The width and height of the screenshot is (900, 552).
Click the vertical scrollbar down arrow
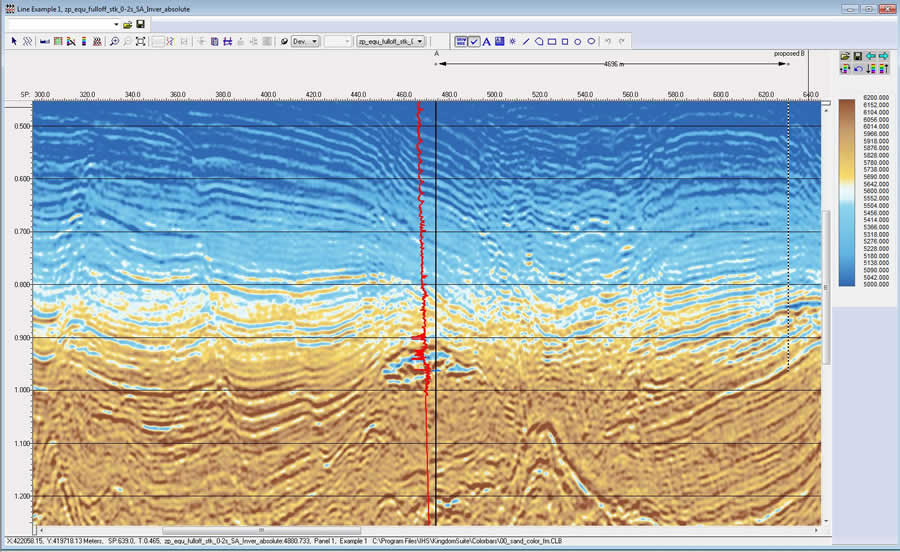tap(827, 521)
